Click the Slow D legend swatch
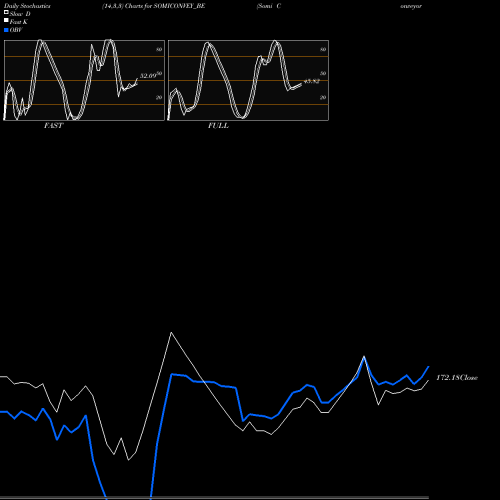The width and height of the screenshot is (500, 500). tap(6, 12)
